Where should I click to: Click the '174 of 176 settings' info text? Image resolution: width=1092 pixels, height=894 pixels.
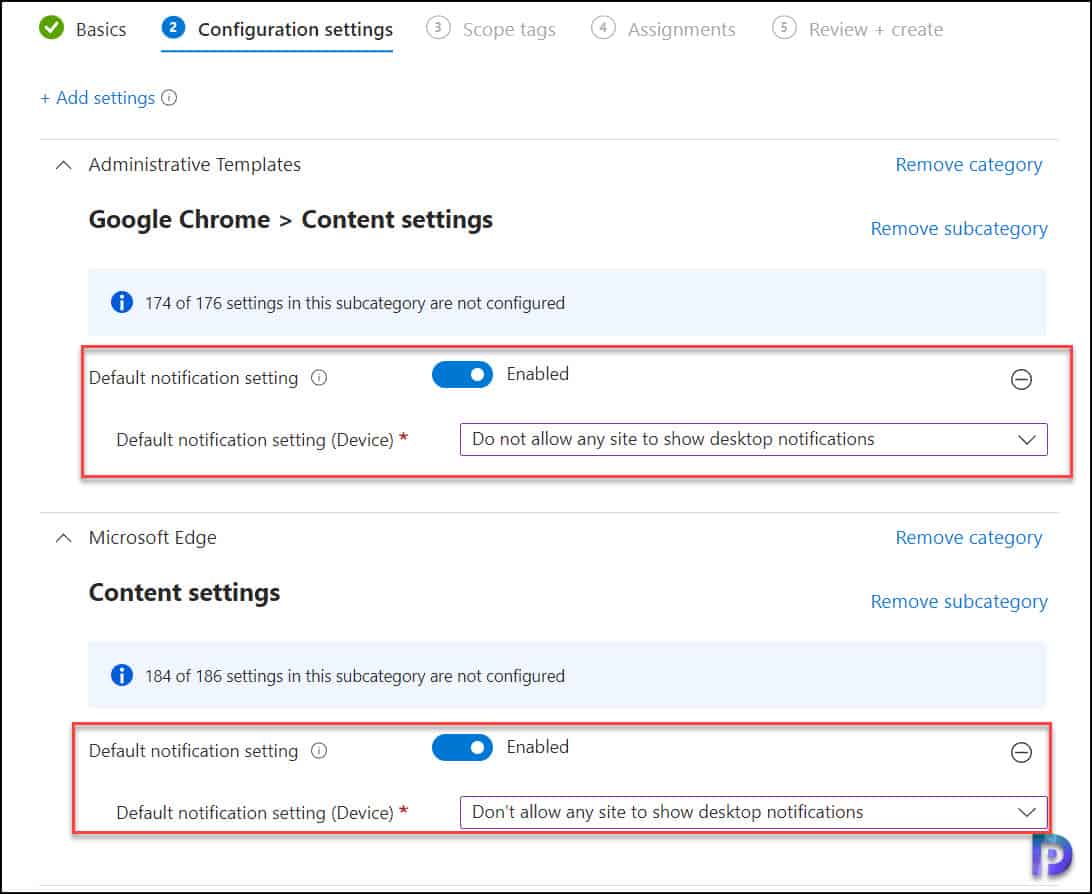(354, 303)
